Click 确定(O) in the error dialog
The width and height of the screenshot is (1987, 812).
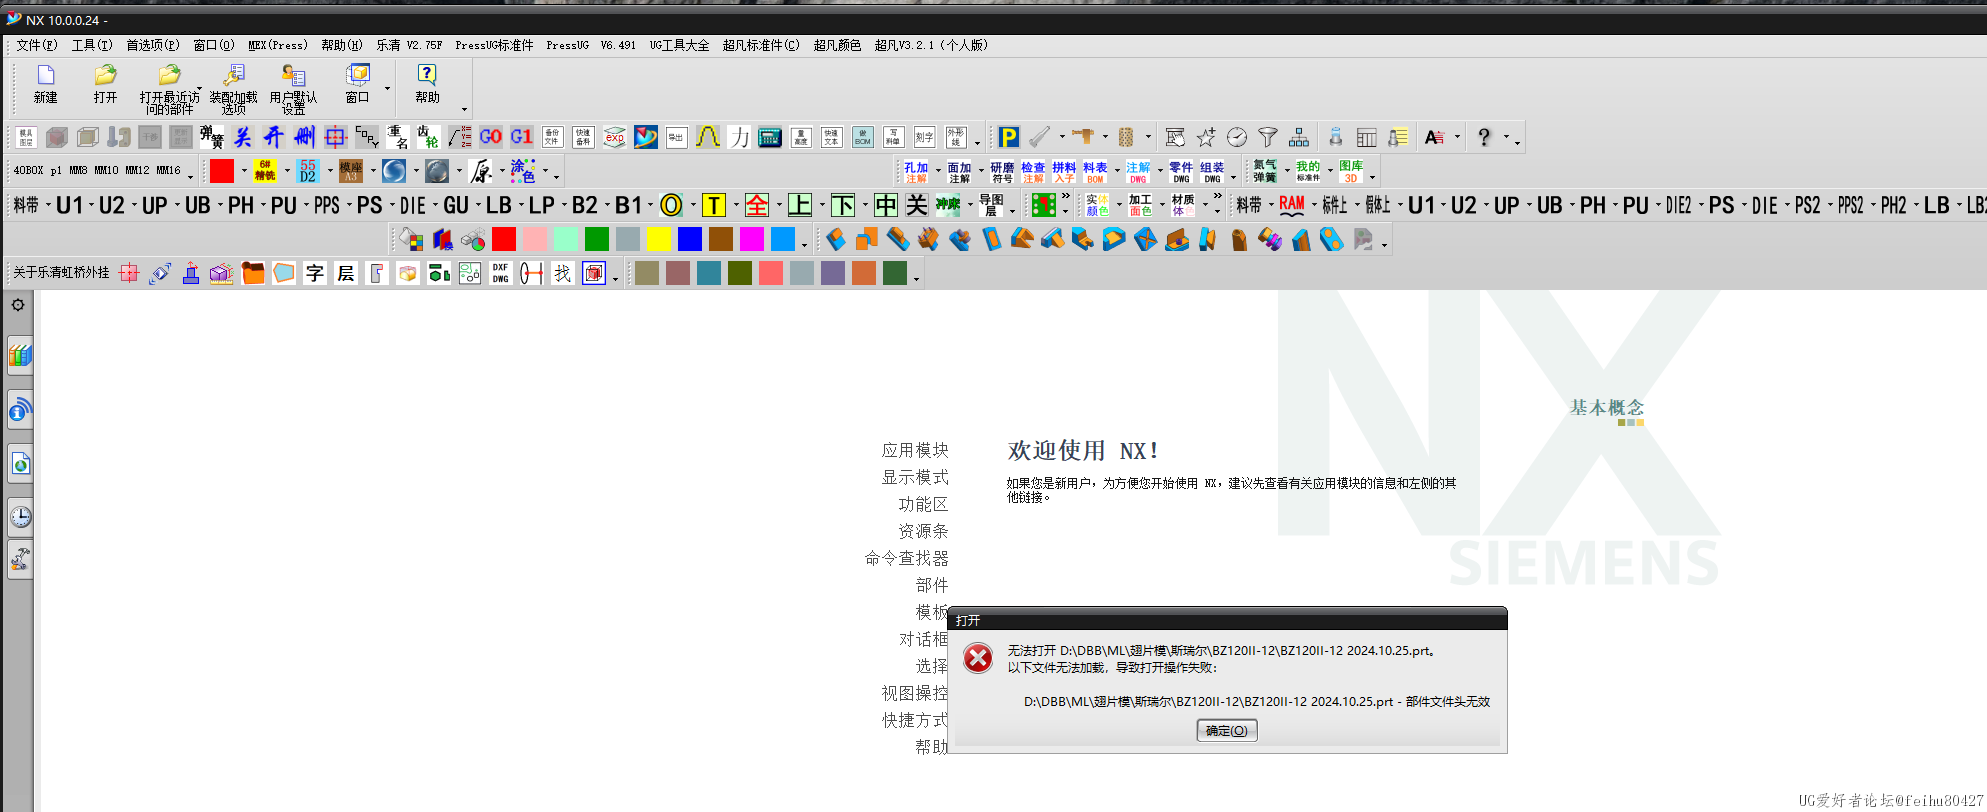coord(1227,731)
